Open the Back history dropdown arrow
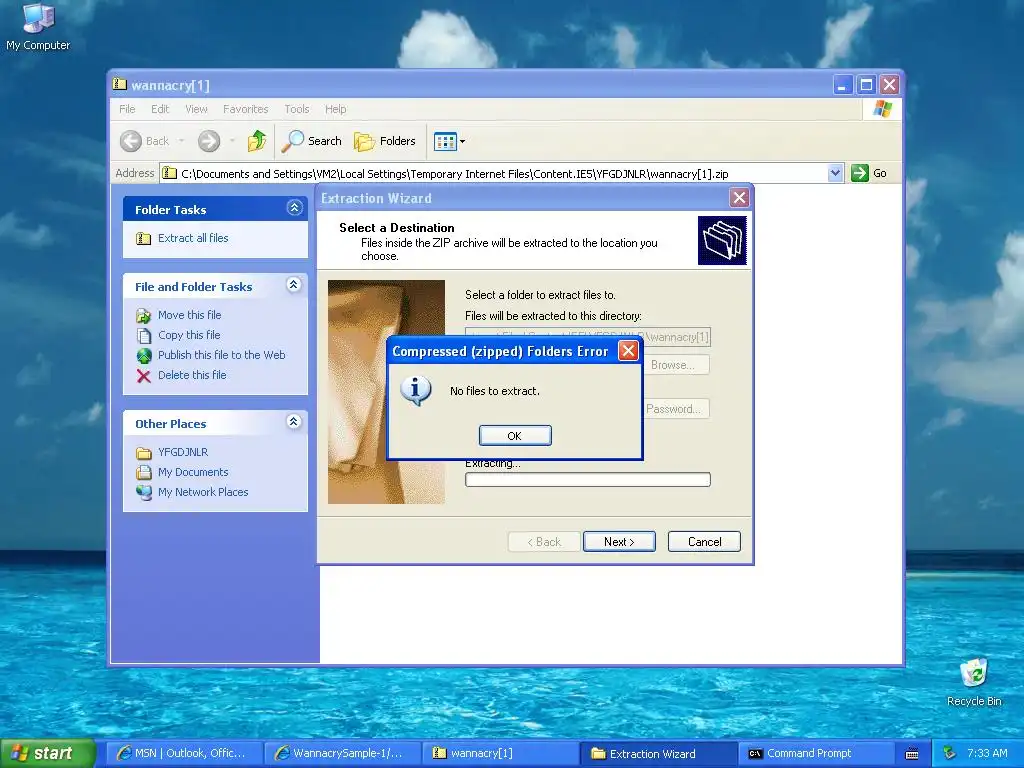1024x768 pixels. click(182, 141)
